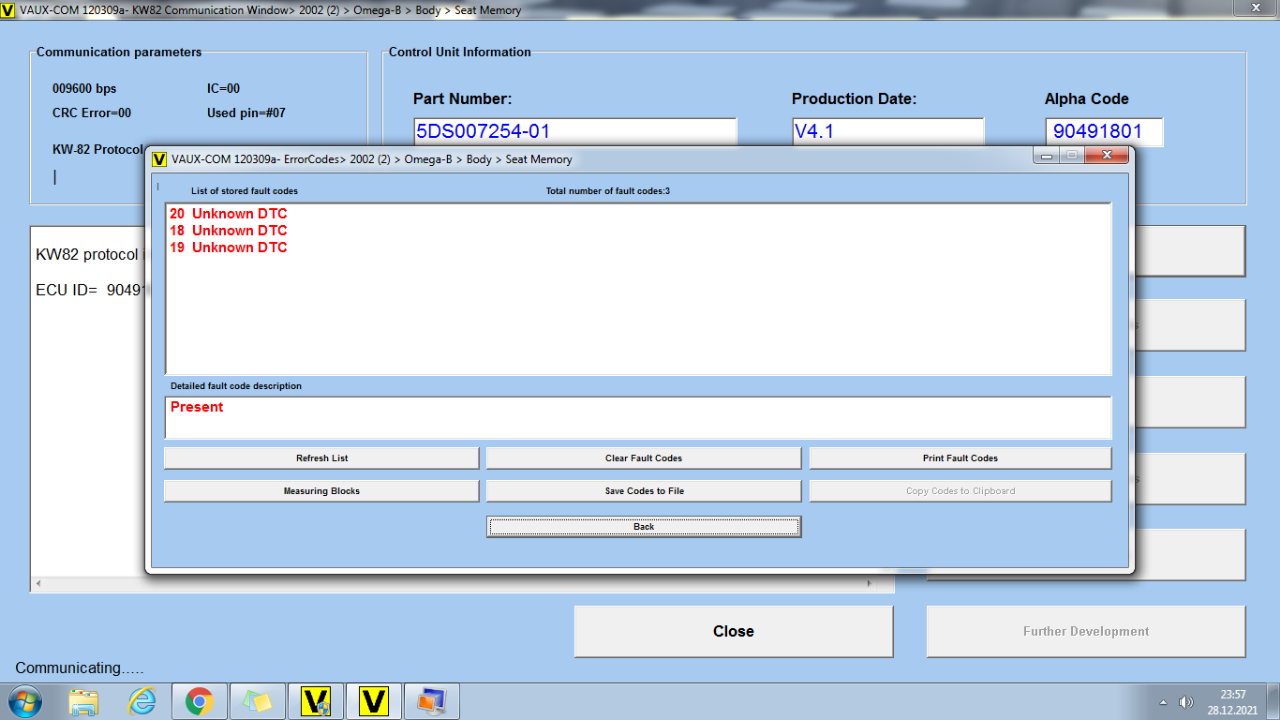Viewport: 1280px width, 720px height.
Task: Select fault code 20 Unknown DTC
Action: point(229,214)
